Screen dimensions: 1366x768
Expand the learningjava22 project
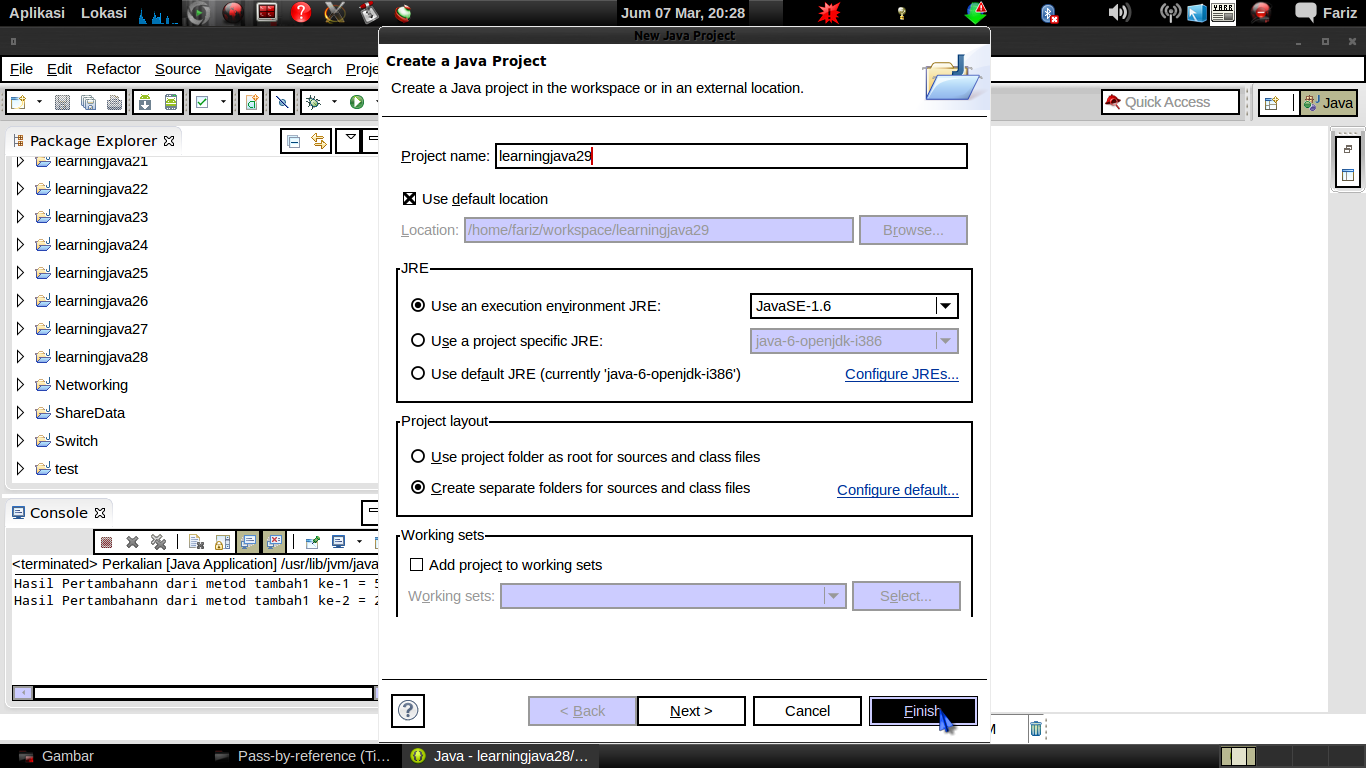click(19, 188)
